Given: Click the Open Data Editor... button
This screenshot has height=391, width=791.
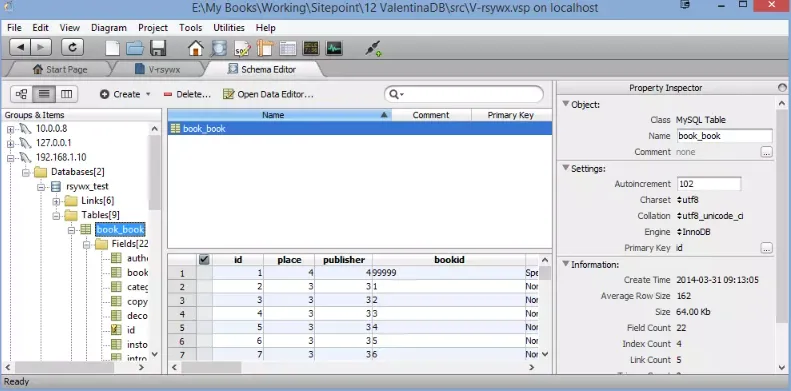Looking at the screenshot, I should click(268, 94).
